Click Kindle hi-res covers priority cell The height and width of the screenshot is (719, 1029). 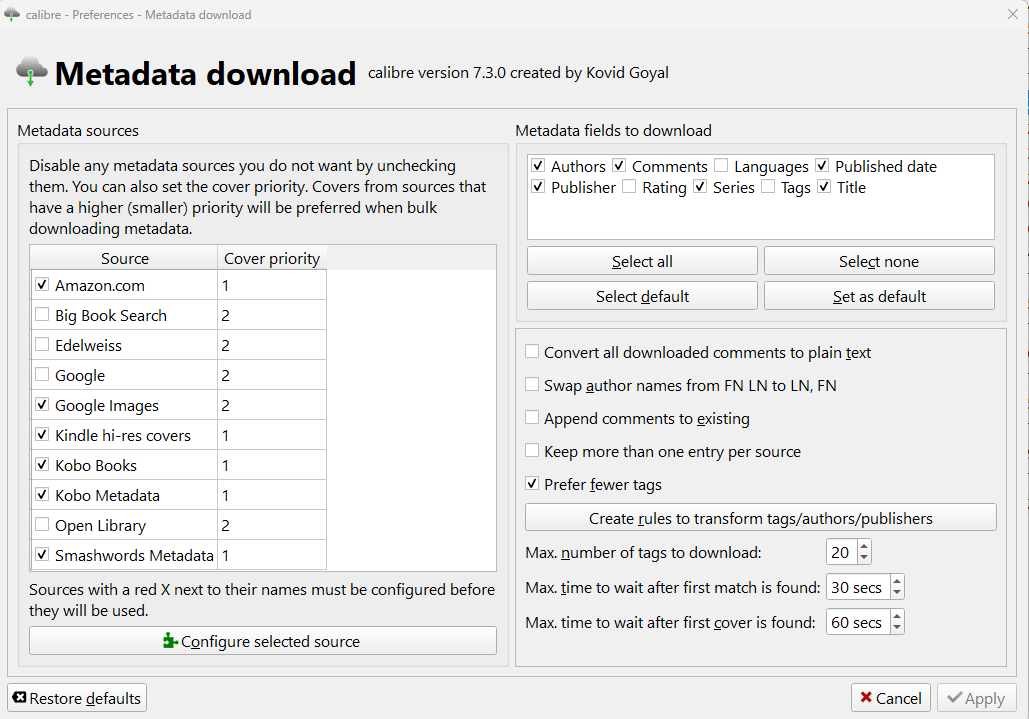pyautogui.click(x=272, y=435)
